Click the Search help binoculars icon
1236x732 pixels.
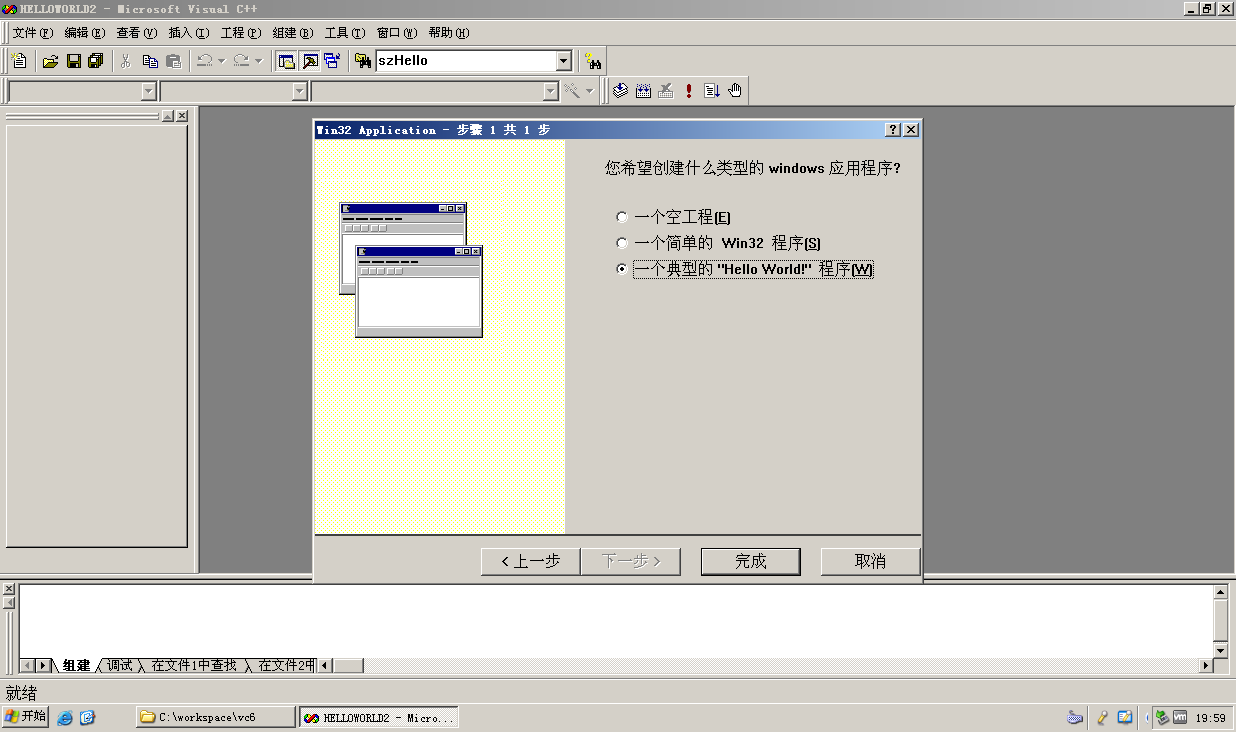tap(593, 61)
